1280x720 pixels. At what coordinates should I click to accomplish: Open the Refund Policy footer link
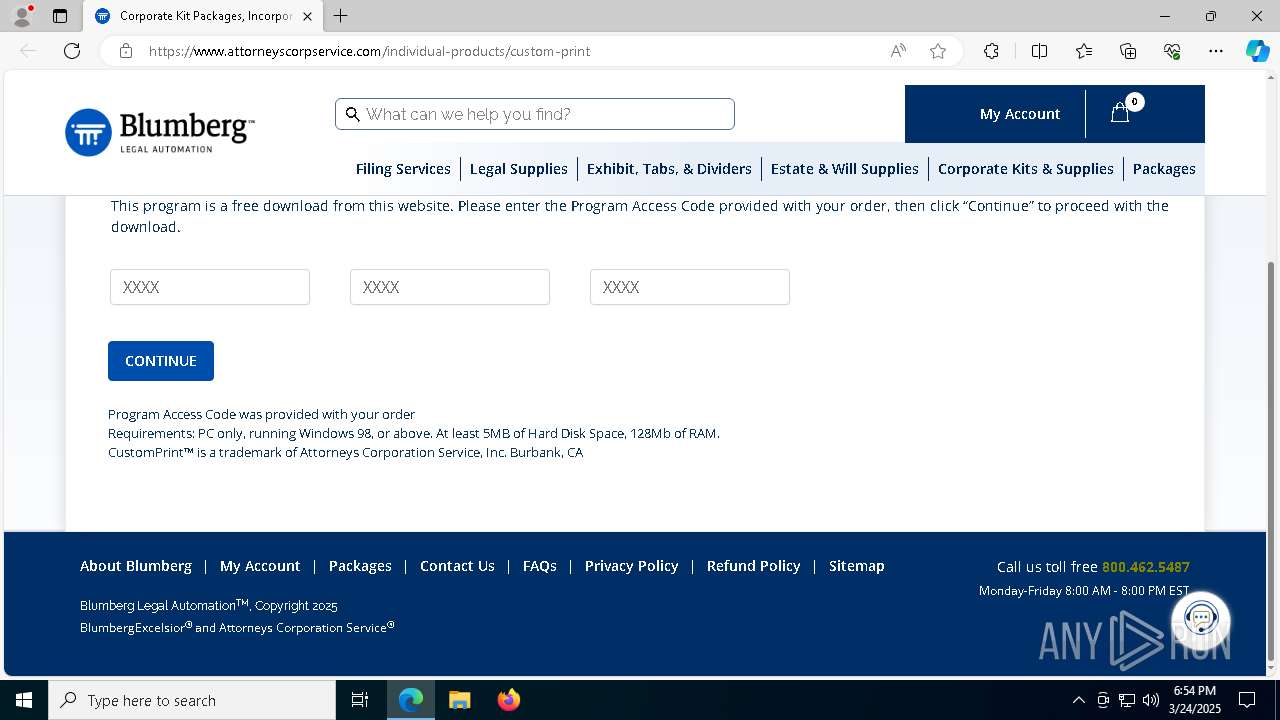(754, 566)
